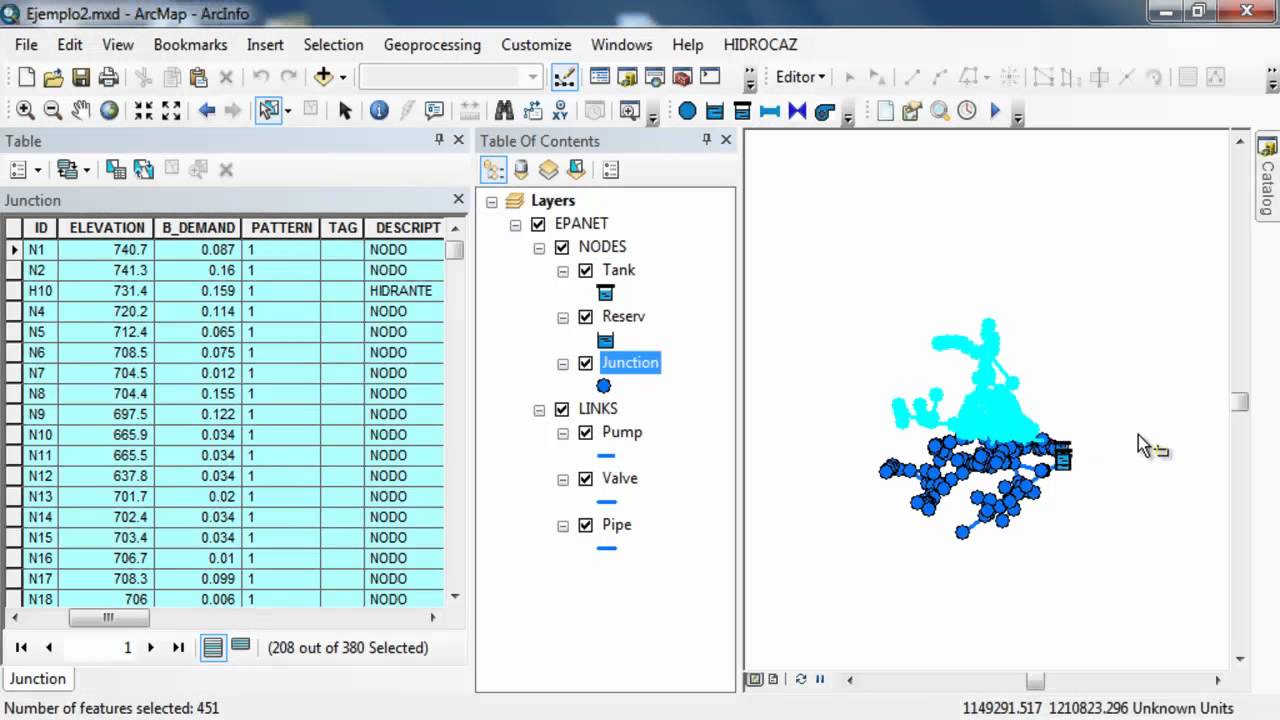Click the Print icon
The width and height of the screenshot is (1280, 720).
pos(109,77)
